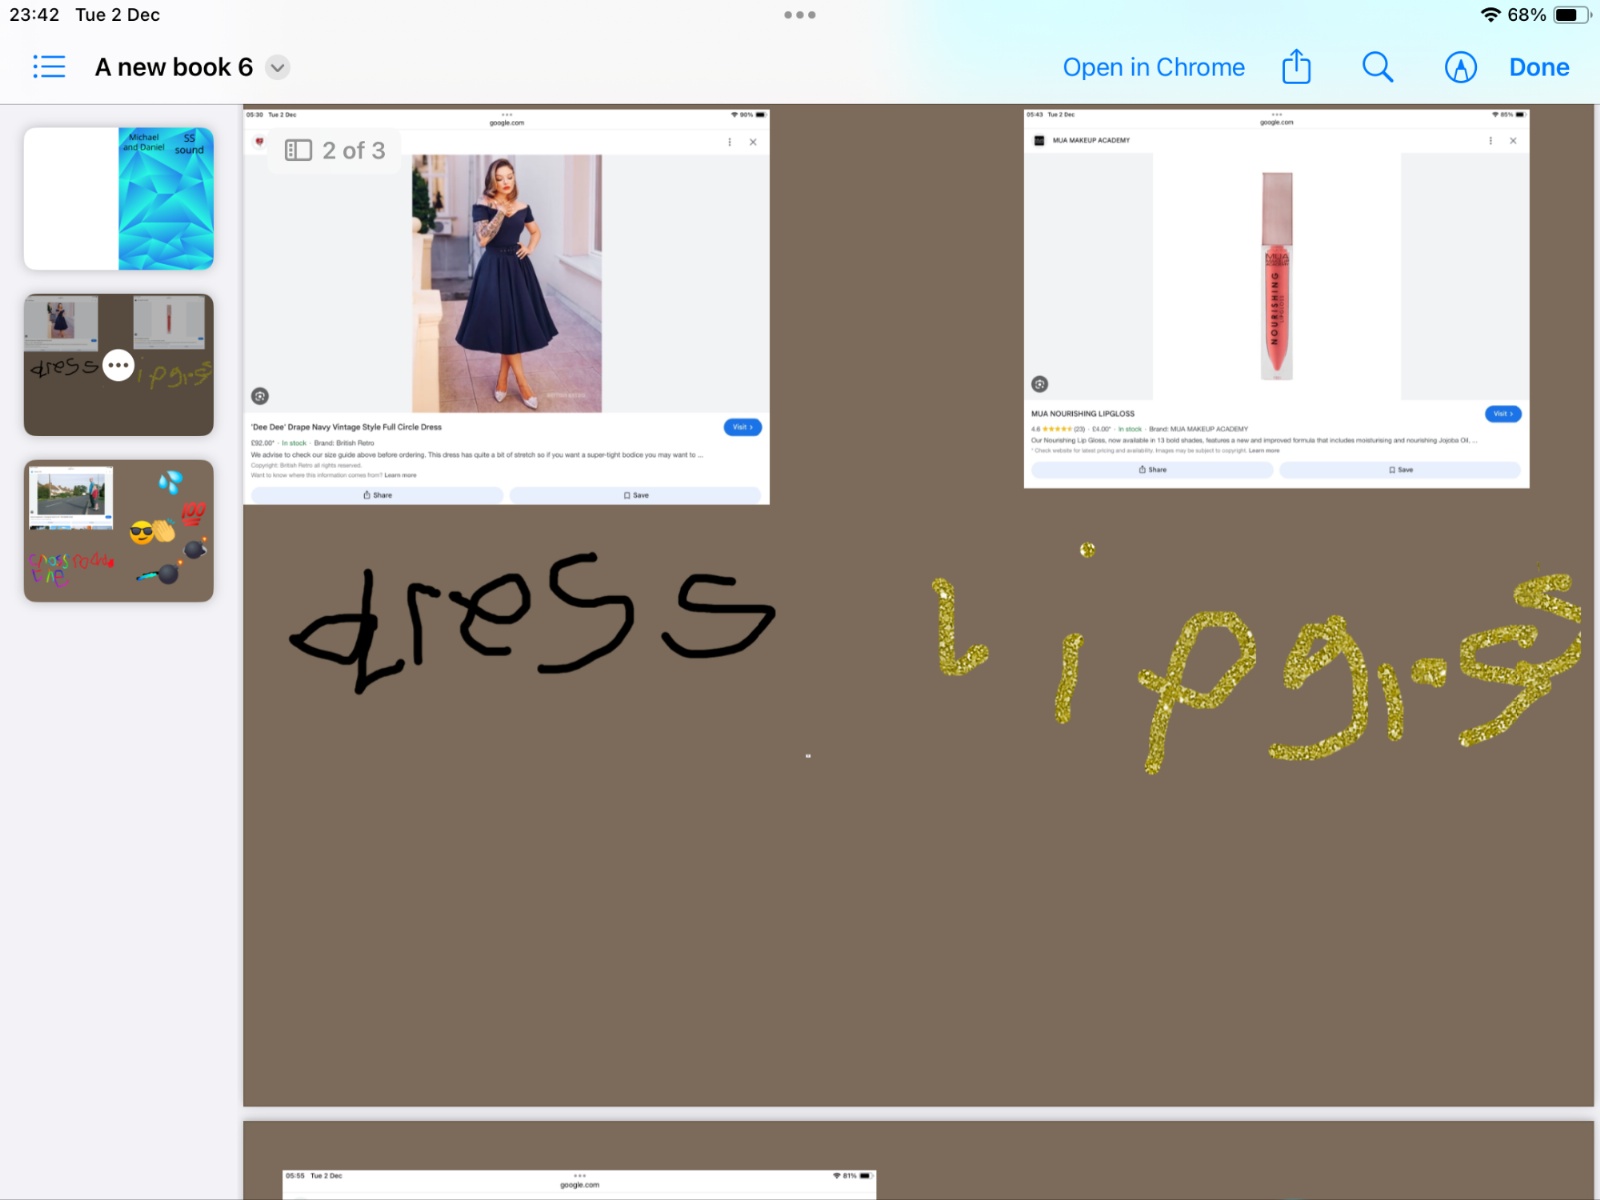
Task: Tap Done to close the document
Action: (1538, 67)
